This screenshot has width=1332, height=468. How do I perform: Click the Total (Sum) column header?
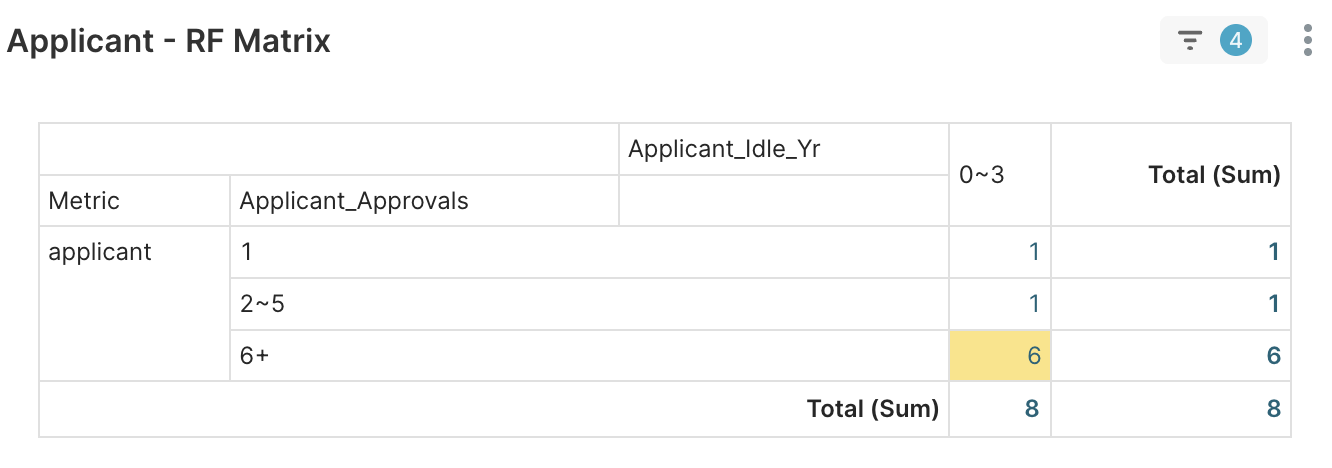pyautogui.click(x=1214, y=175)
